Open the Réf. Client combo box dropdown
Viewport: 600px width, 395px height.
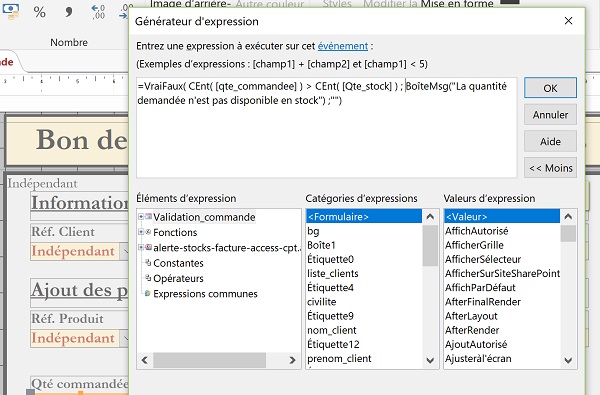[x=125, y=251]
